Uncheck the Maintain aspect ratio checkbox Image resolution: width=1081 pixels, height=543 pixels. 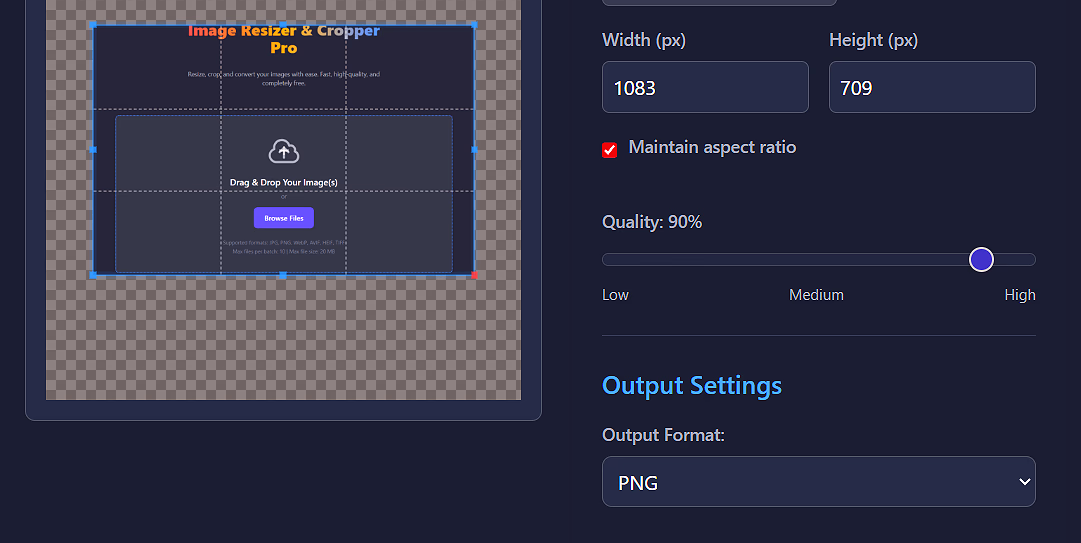(610, 150)
